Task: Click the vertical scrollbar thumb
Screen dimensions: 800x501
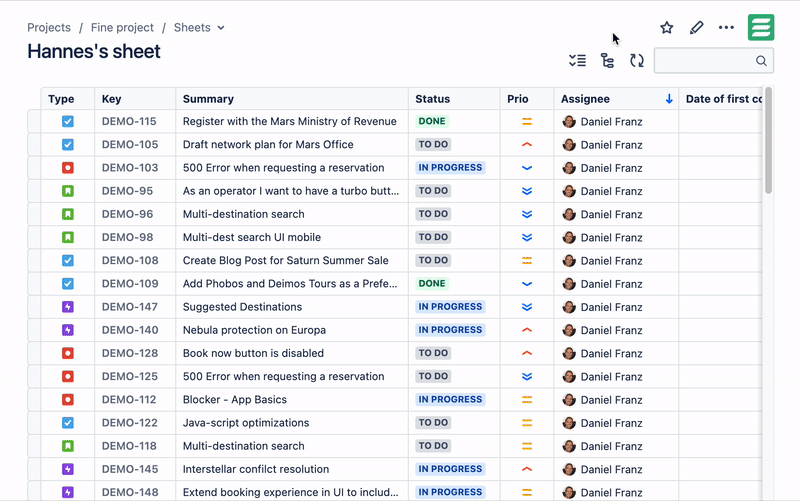Action: [x=768, y=140]
